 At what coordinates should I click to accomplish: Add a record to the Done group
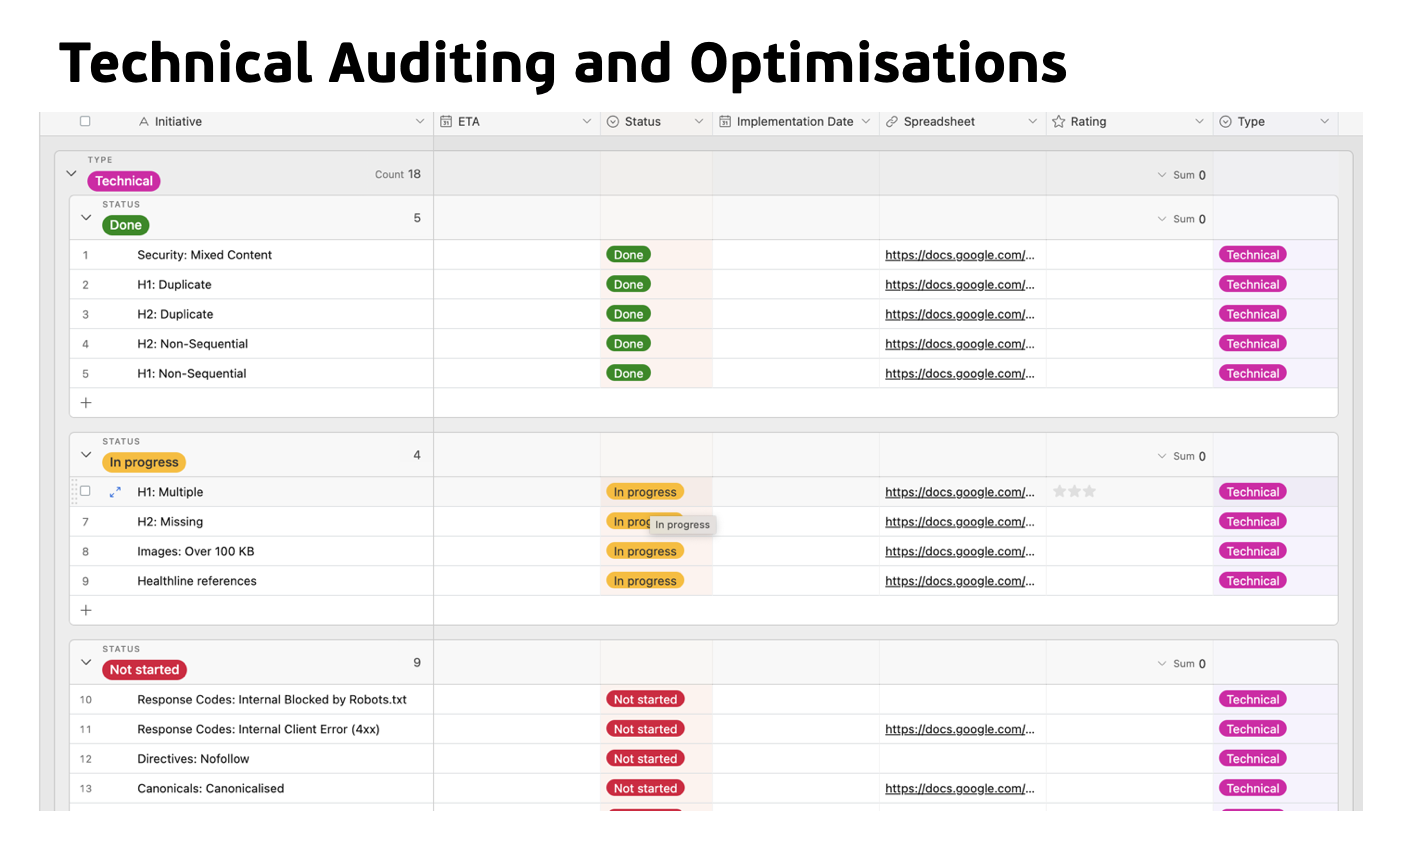pos(86,403)
